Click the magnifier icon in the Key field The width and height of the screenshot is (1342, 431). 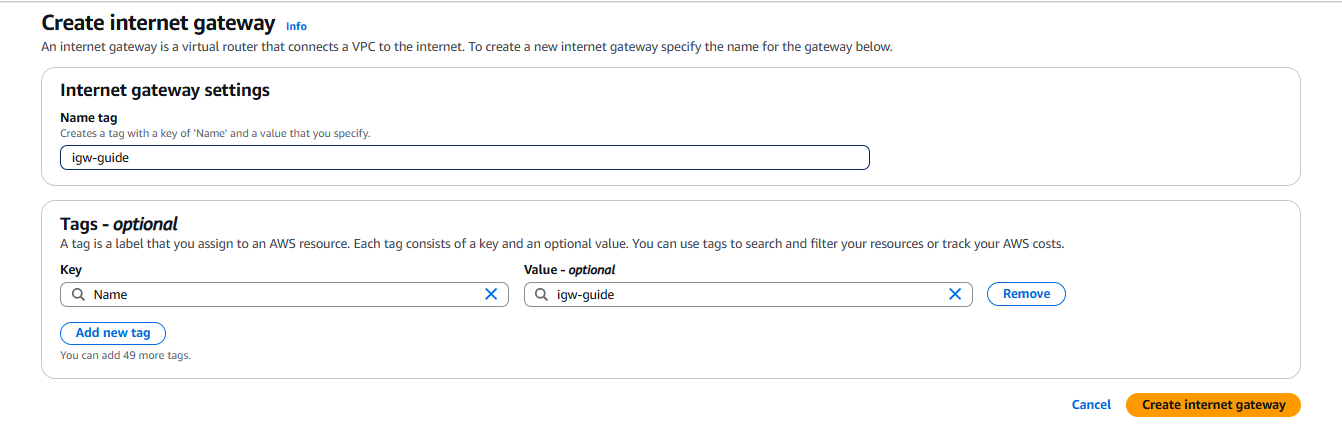78,294
